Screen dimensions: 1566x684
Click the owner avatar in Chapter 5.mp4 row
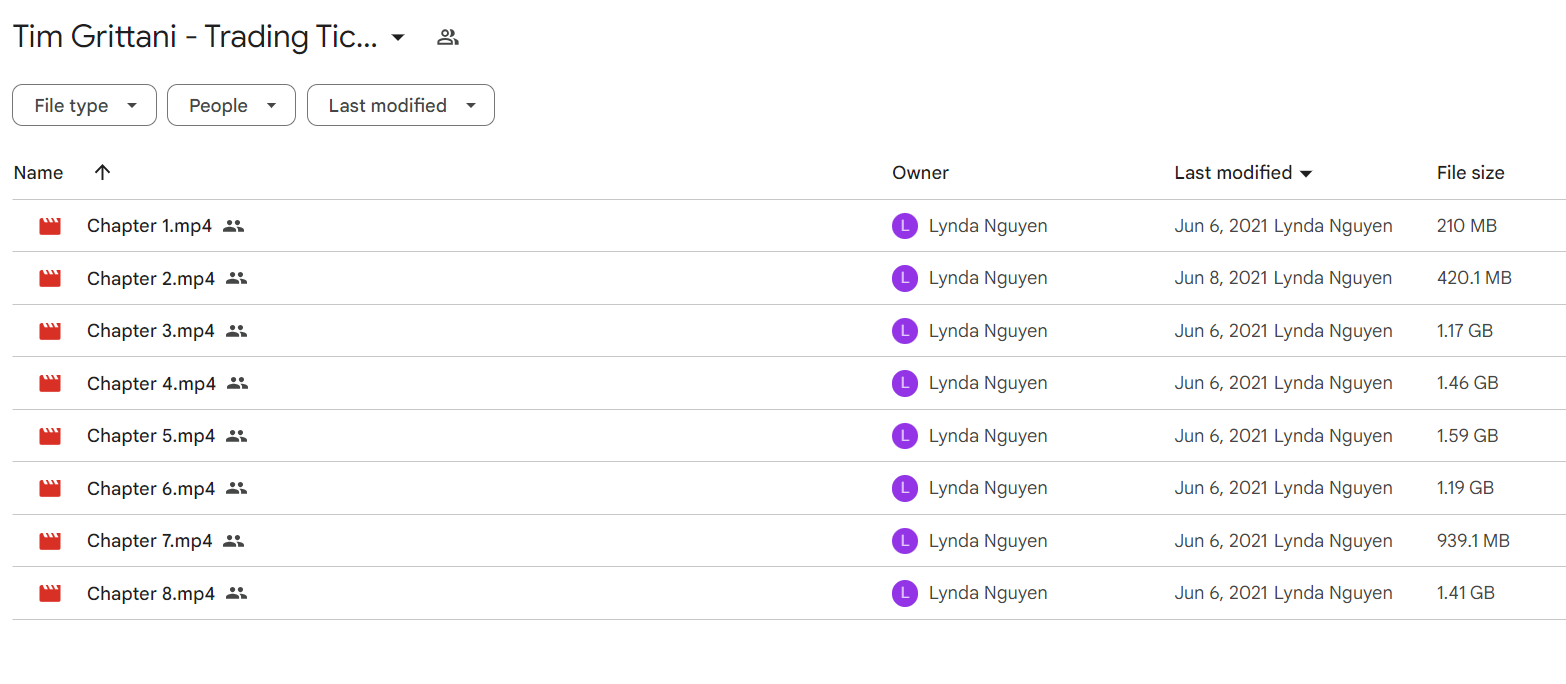pos(905,436)
